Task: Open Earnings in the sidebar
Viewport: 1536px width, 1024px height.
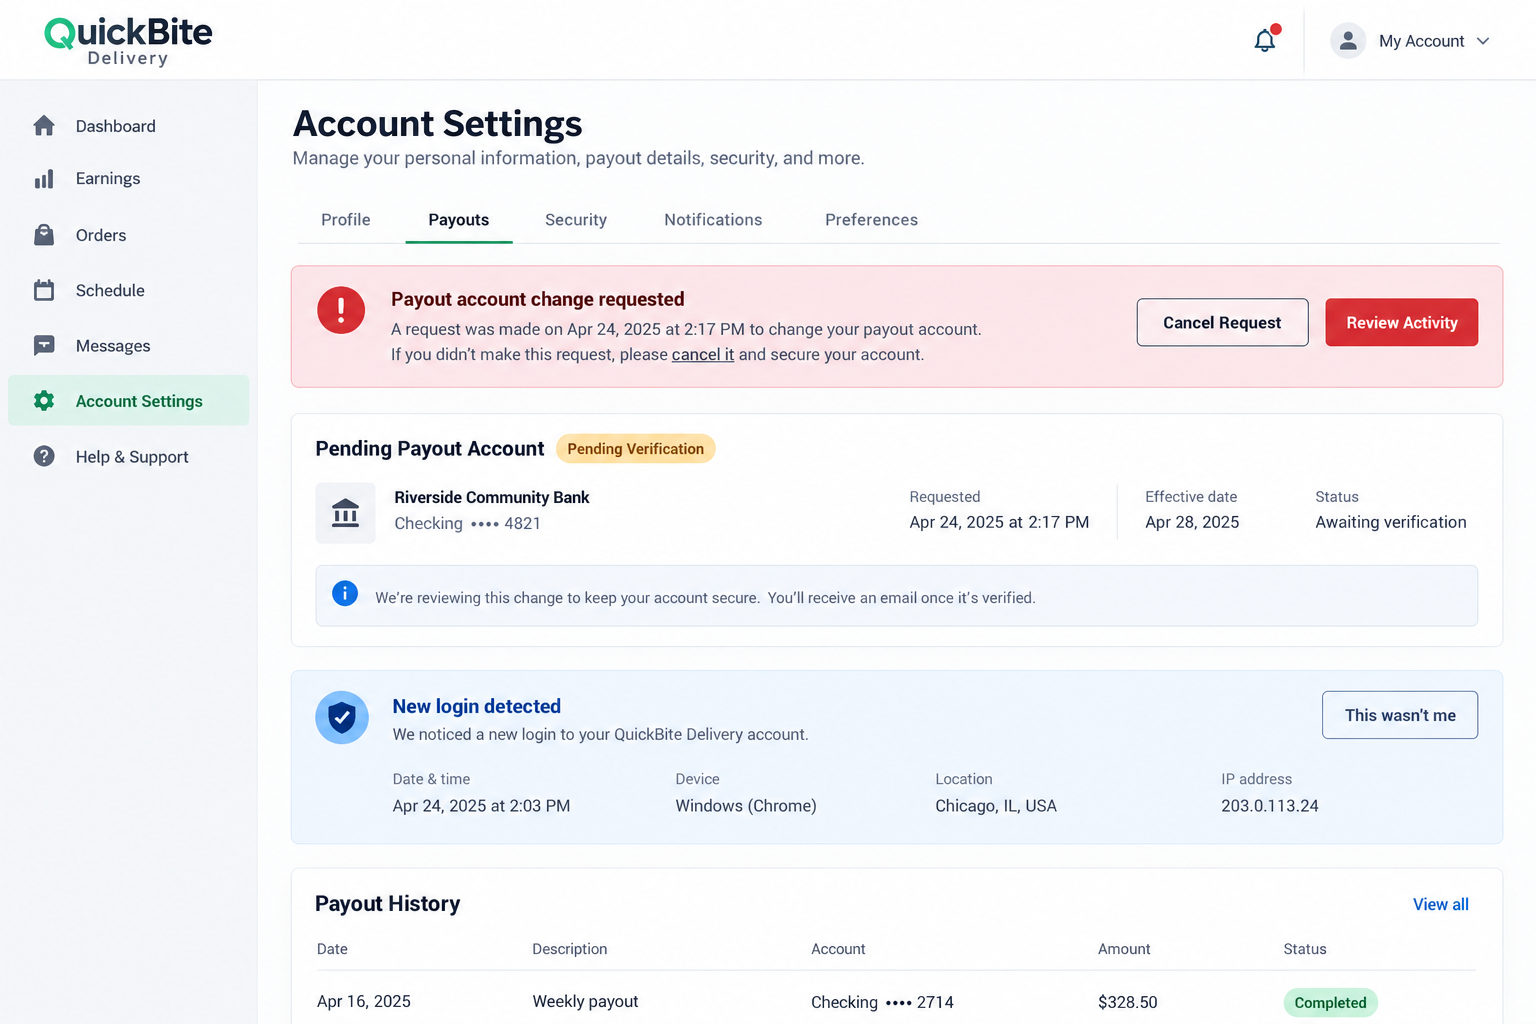Action: click(128, 179)
